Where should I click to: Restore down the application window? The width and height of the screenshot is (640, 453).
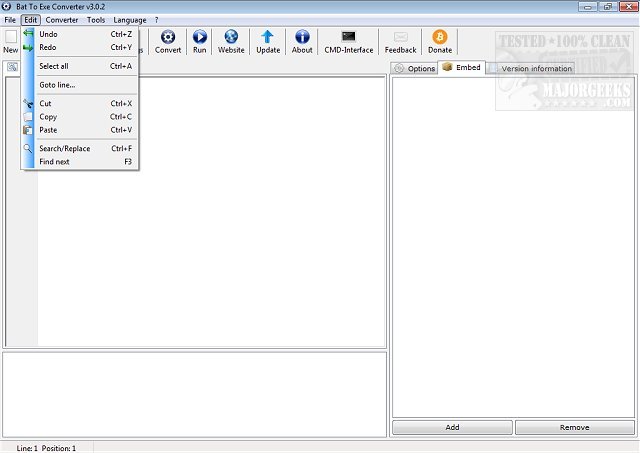608,7
